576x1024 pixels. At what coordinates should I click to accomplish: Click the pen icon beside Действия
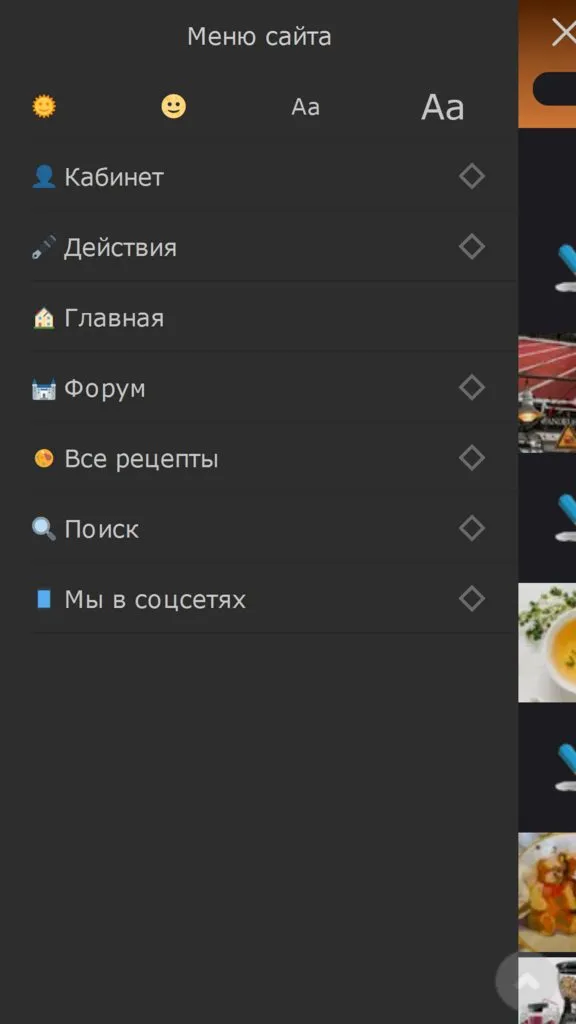(44, 248)
